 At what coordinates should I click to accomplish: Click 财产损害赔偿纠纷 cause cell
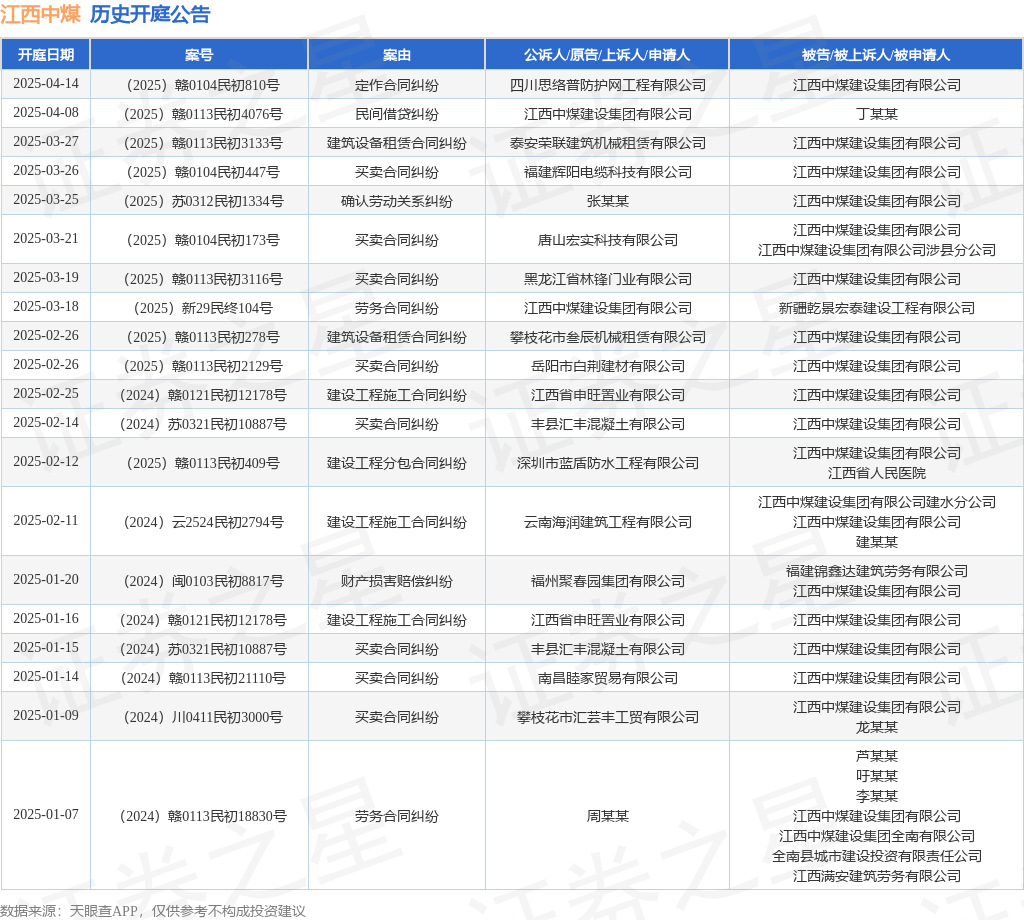point(396,582)
